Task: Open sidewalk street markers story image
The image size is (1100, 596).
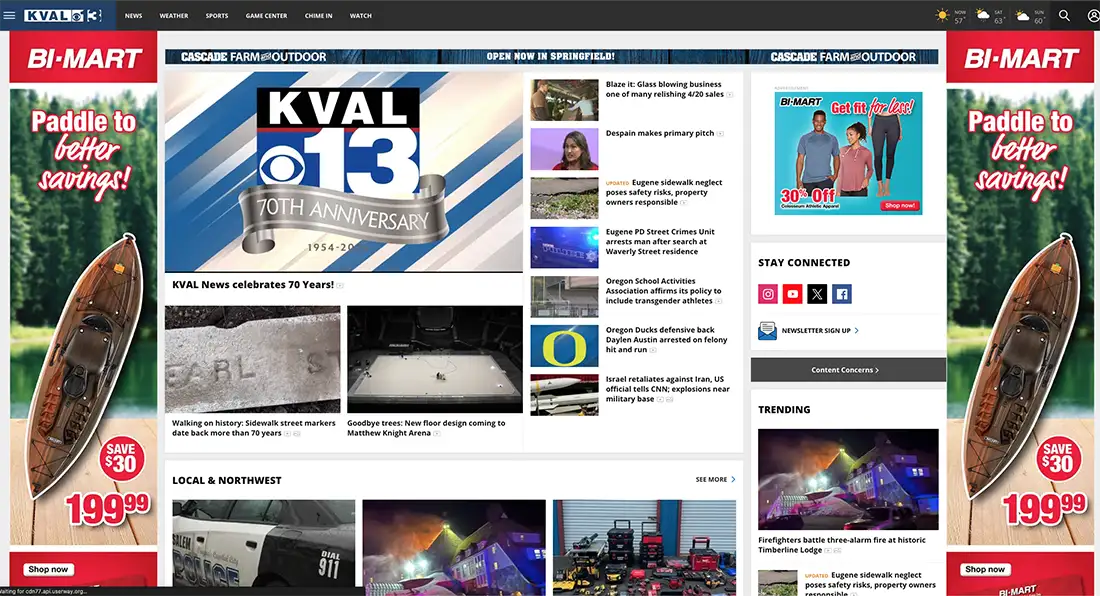Action: [x=253, y=359]
